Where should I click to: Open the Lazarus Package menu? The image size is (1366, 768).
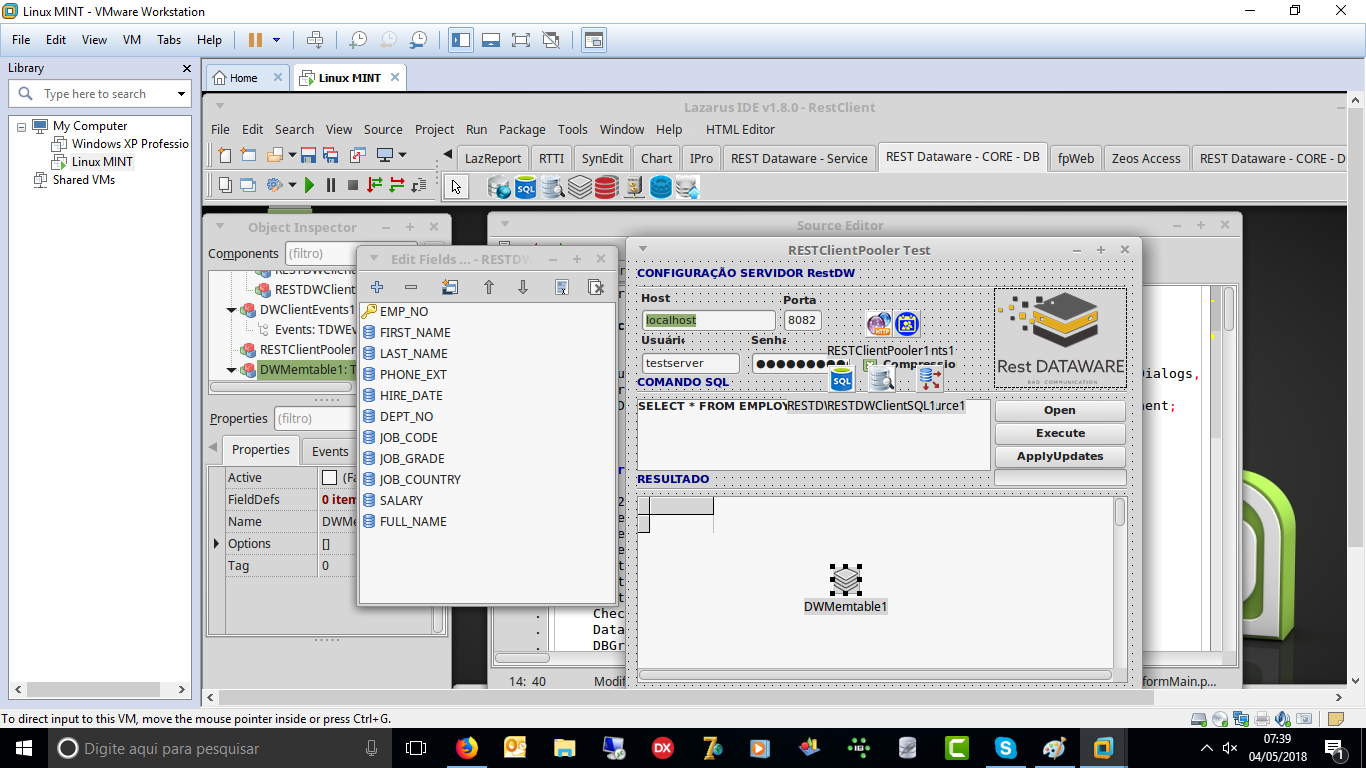pos(522,129)
